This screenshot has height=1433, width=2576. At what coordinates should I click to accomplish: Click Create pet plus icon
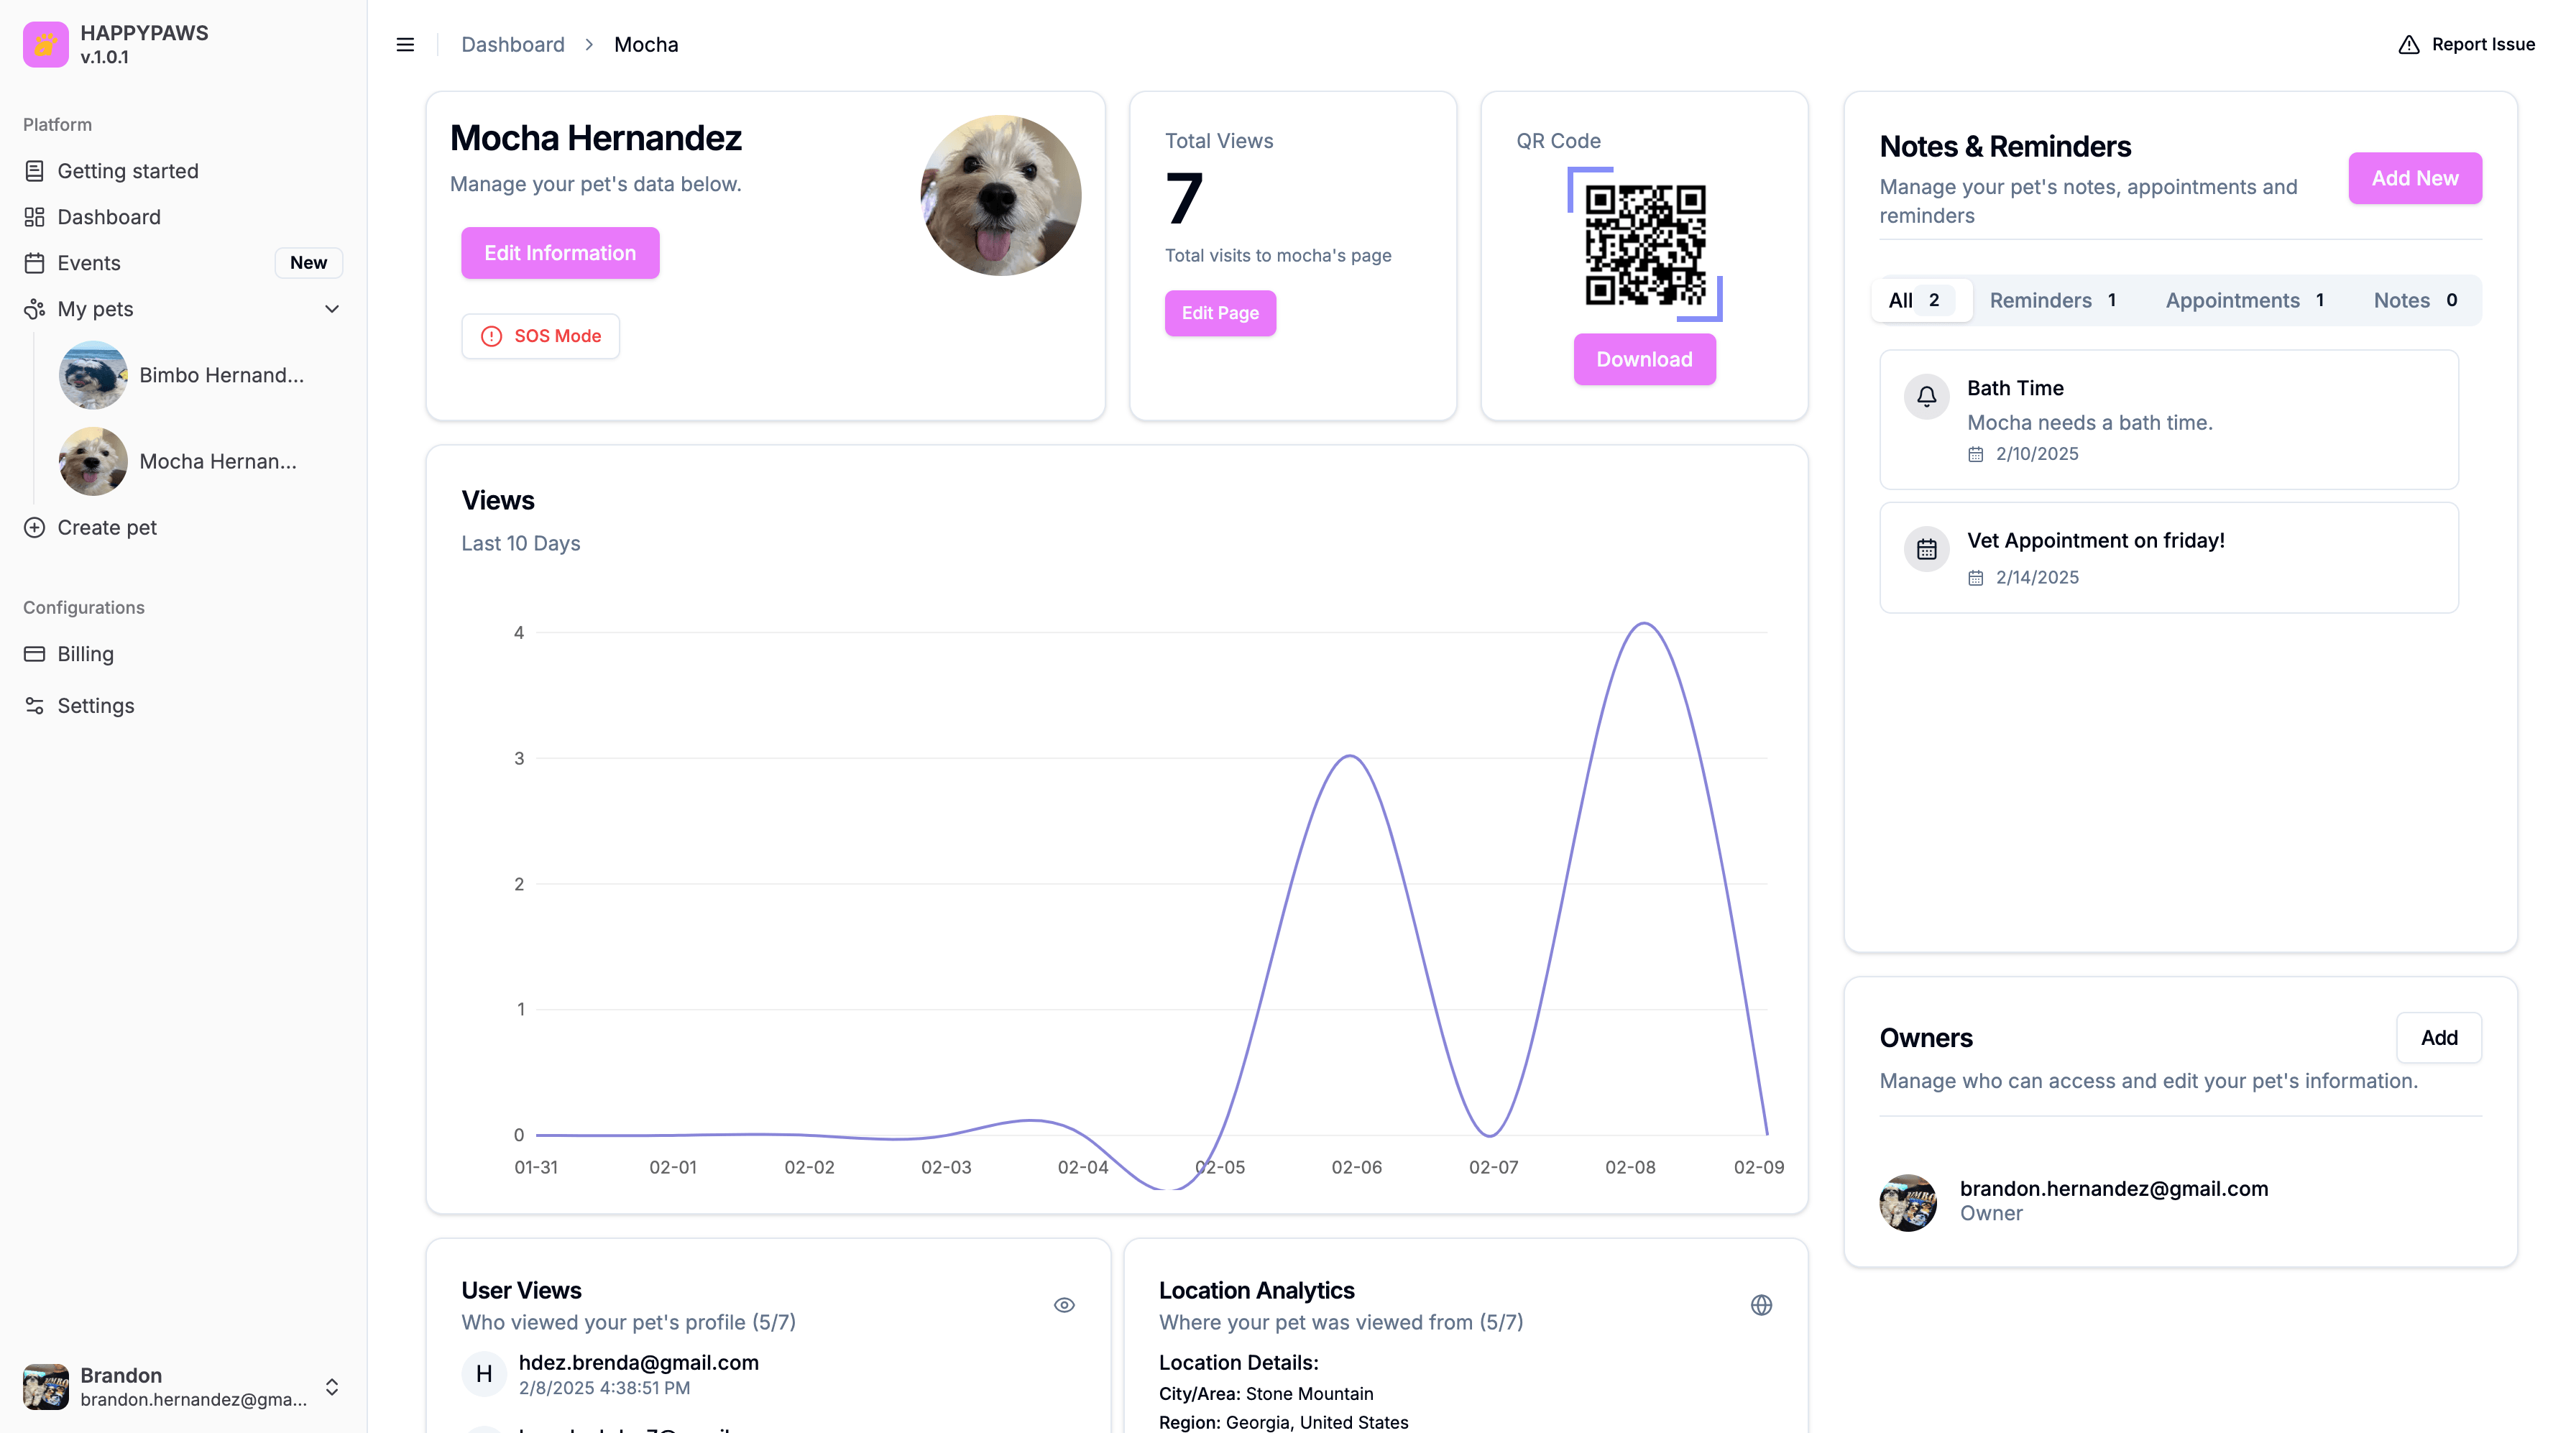click(x=34, y=528)
